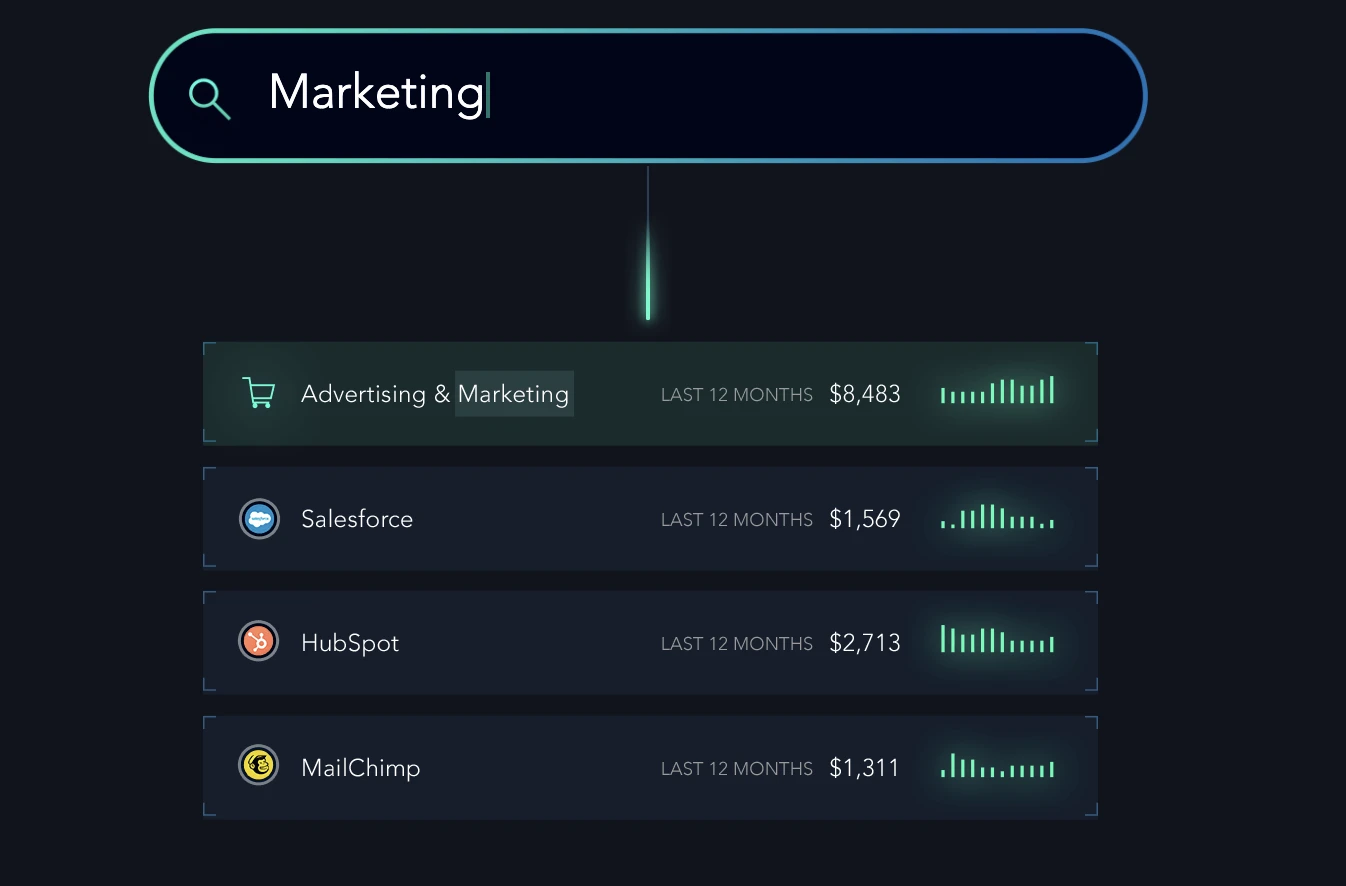Expand the Salesforce spending details

point(650,518)
